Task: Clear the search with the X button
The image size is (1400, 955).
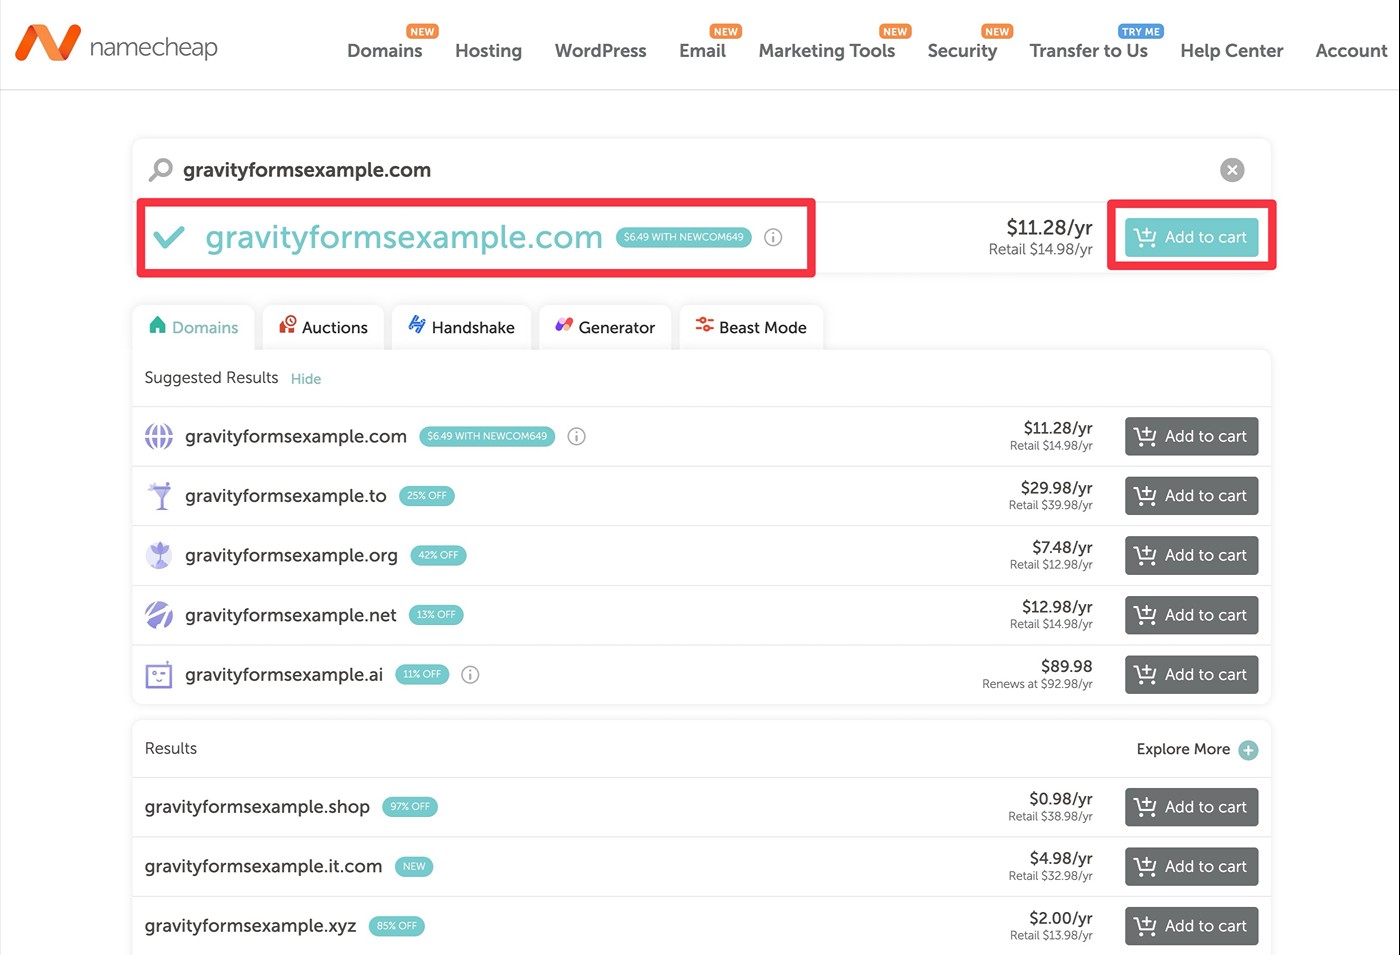Action: point(1232,170)
